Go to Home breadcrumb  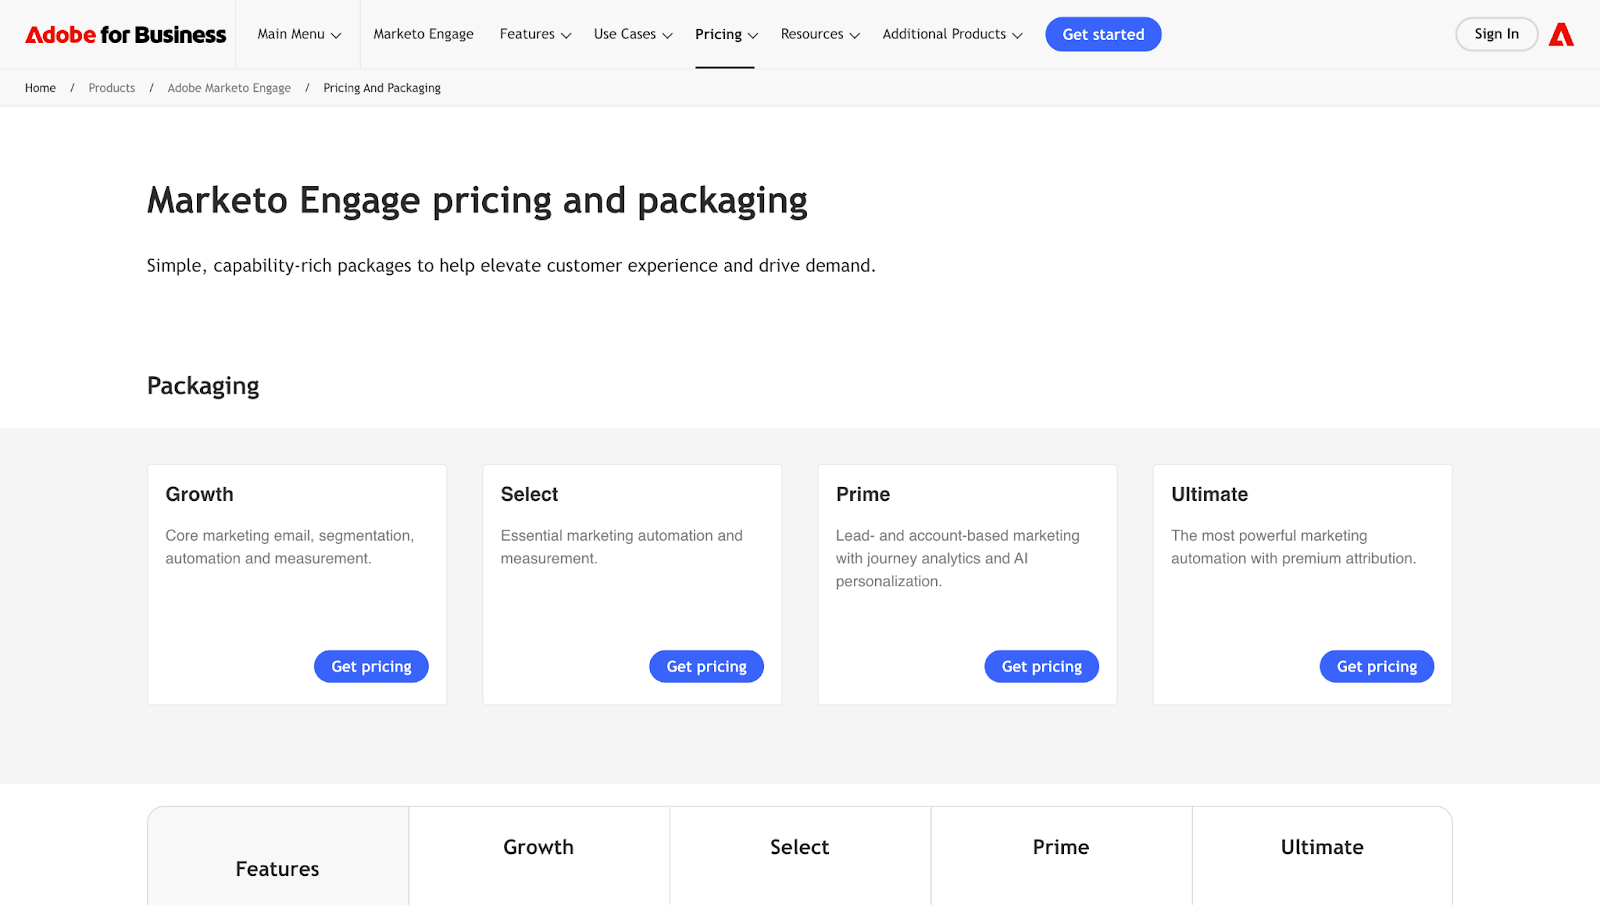(x=40, y=88)
